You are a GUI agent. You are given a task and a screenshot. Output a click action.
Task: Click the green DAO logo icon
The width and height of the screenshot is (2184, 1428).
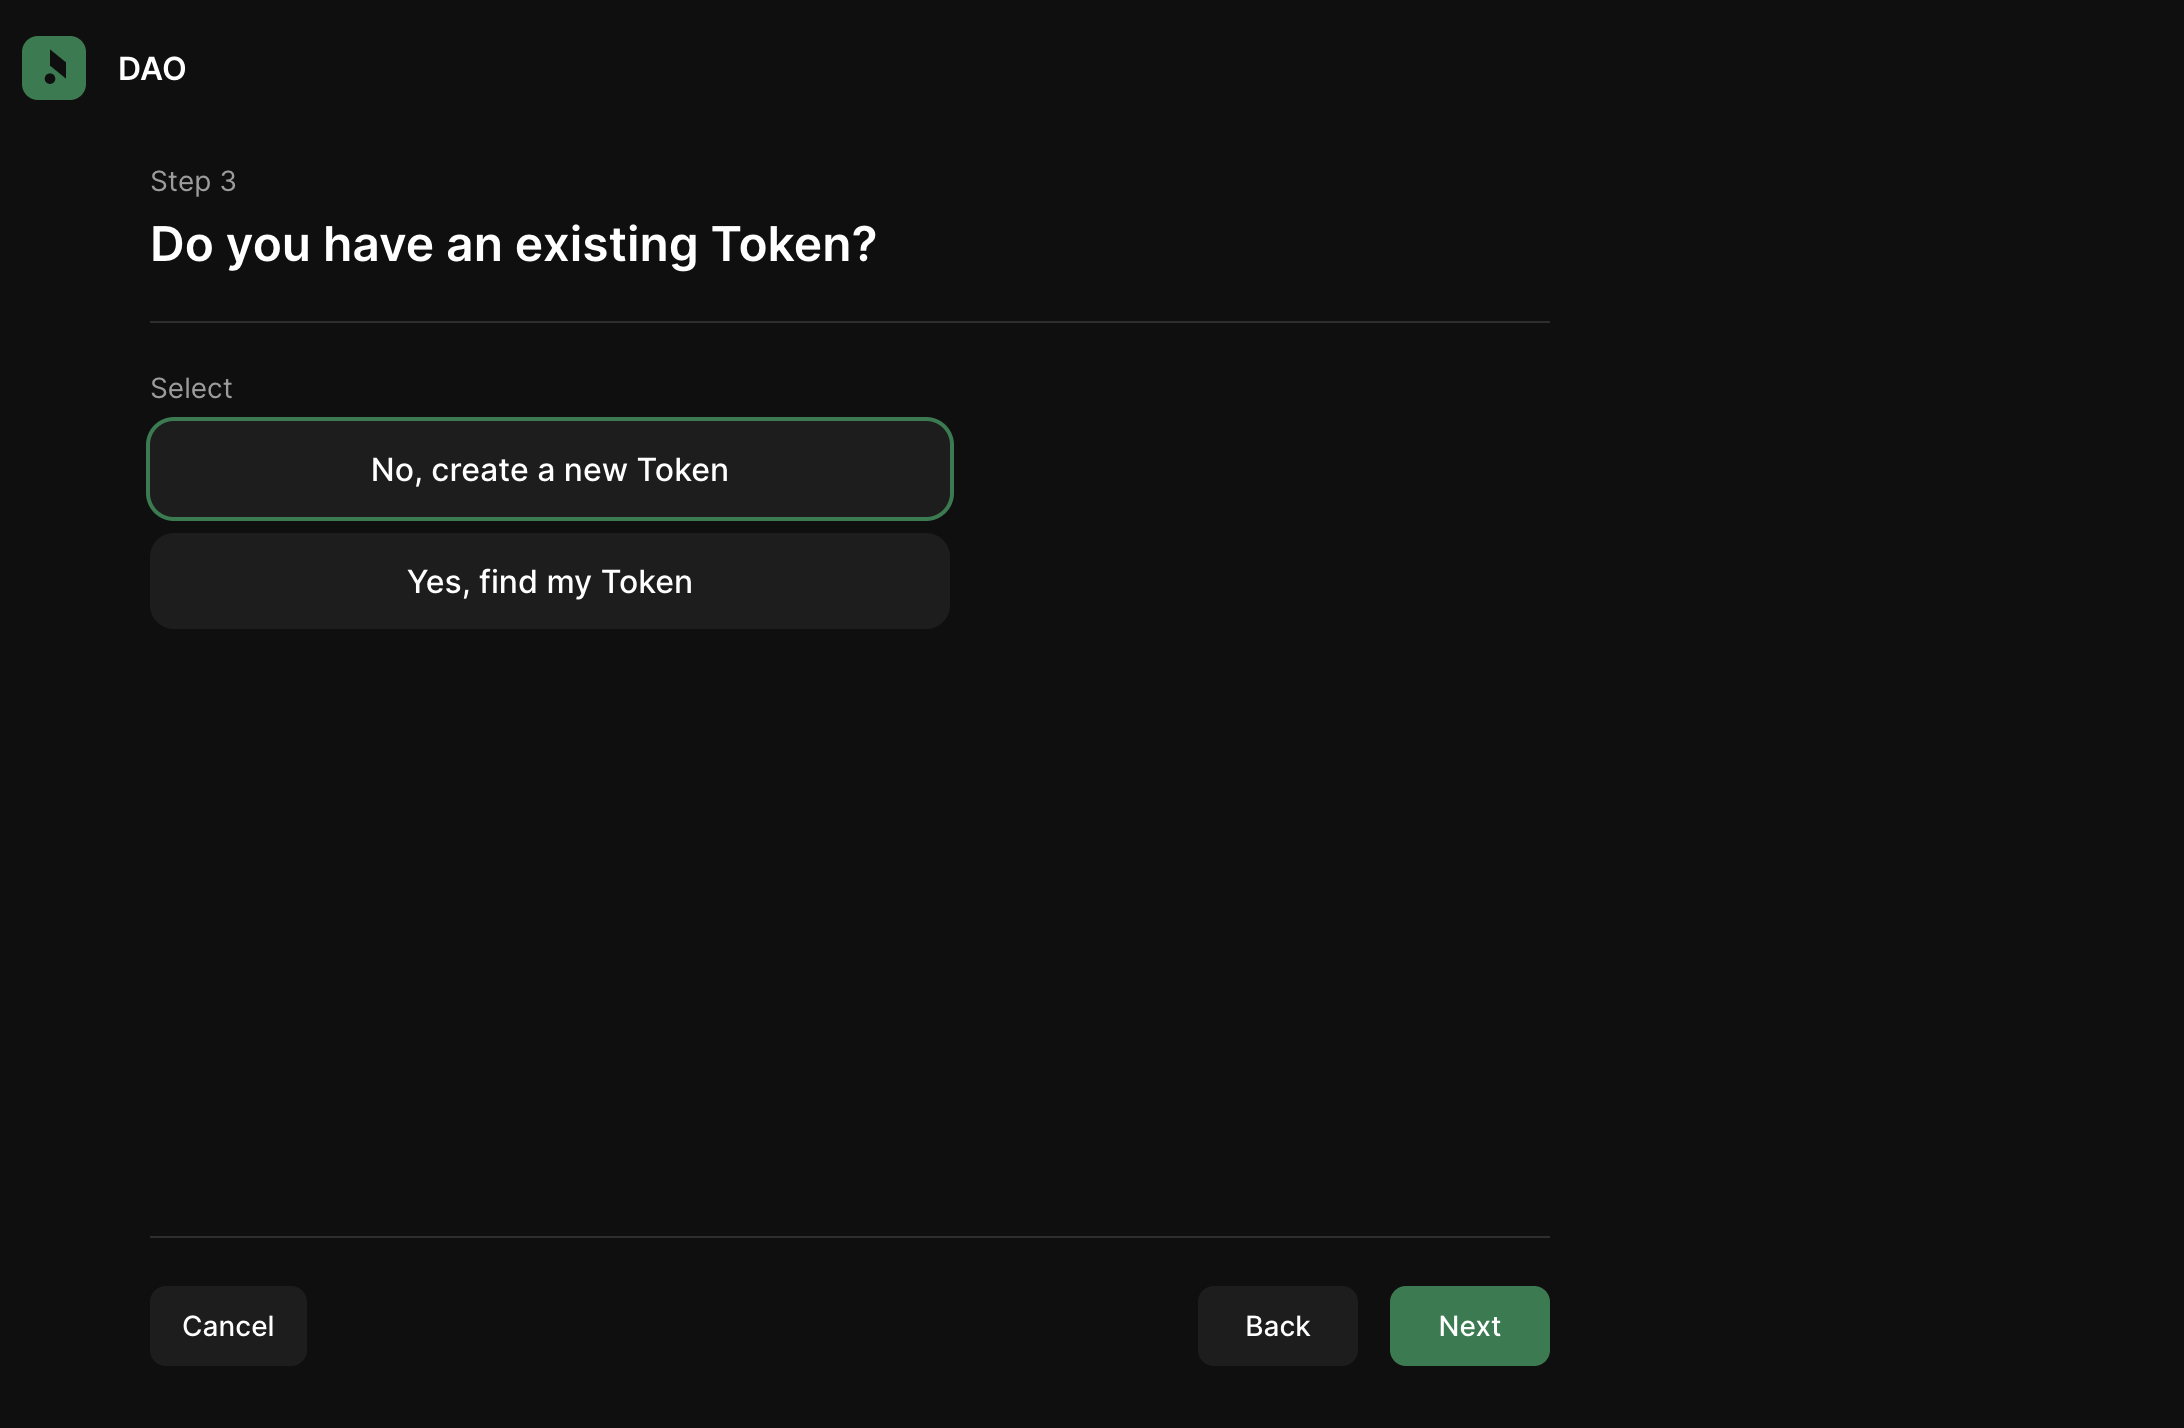[x=54, y=68]
